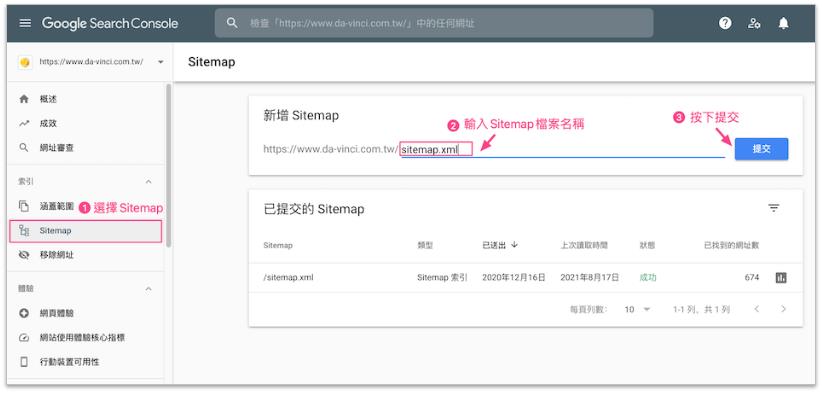Click the 已提交的 Sitemap heading
Image resolution: width=822 pixels, height=393 pixels.
[313, 210]
